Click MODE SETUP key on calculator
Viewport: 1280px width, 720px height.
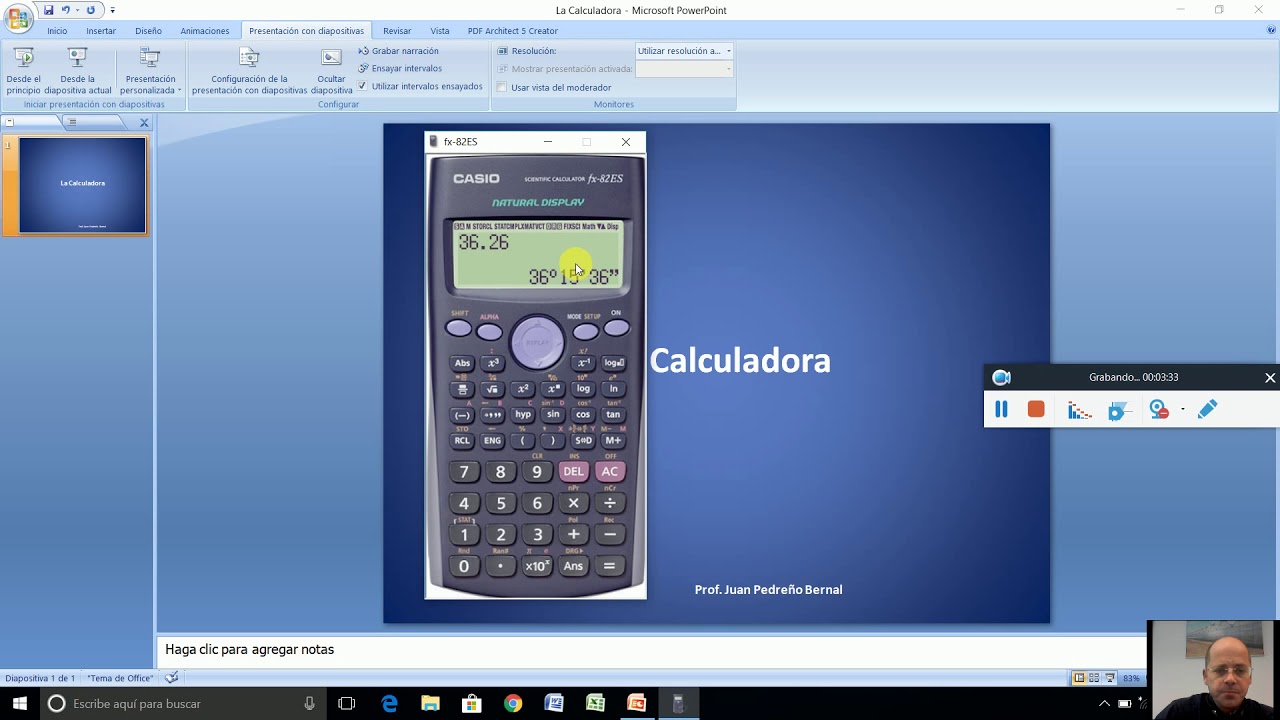point(585,331)
